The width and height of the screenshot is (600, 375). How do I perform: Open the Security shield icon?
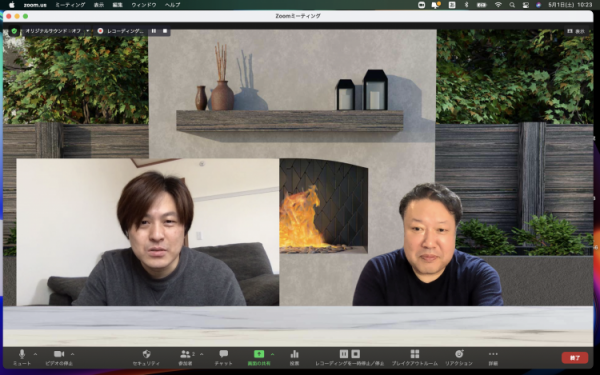tap(146, 354)
